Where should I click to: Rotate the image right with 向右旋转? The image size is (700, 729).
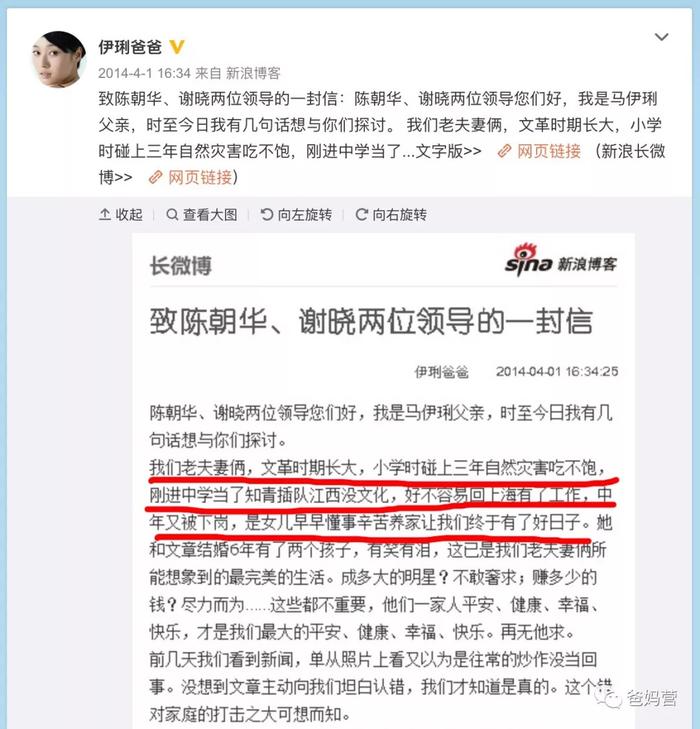point(391,215)
